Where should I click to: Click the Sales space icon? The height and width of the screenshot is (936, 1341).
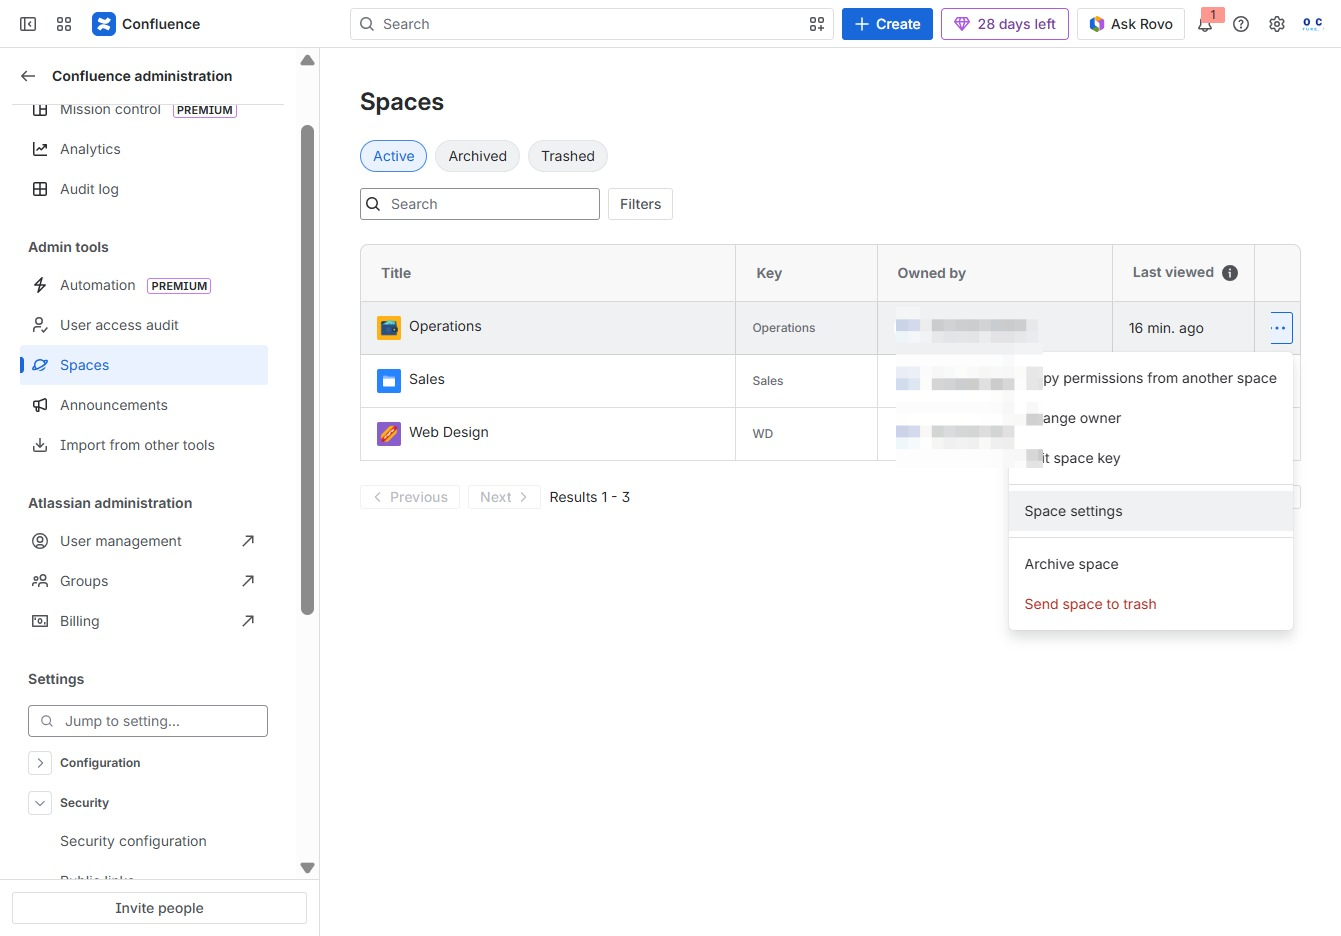(389, 380)
